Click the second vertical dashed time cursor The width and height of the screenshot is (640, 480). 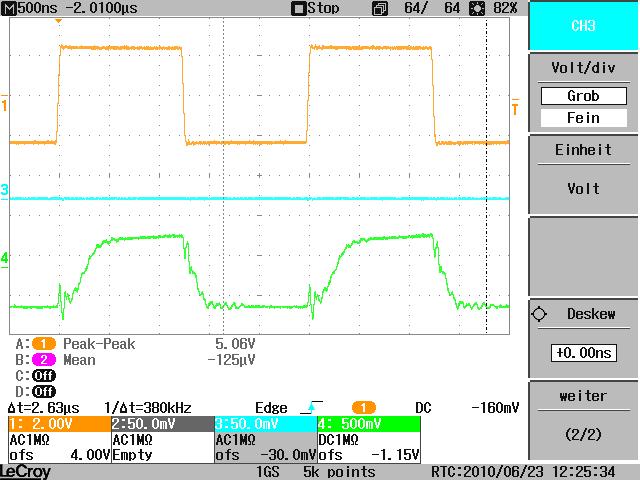(x=486, y=176)
